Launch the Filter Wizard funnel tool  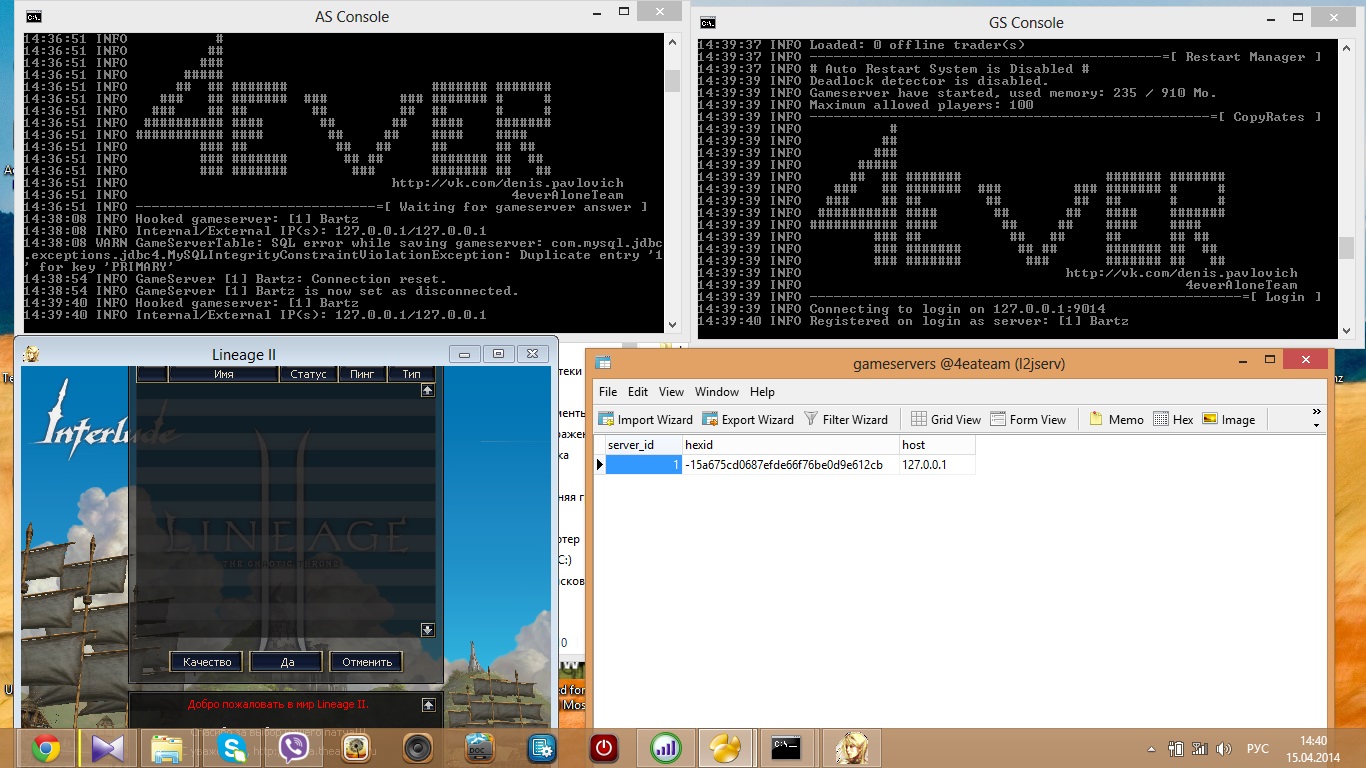coord(846,419)
